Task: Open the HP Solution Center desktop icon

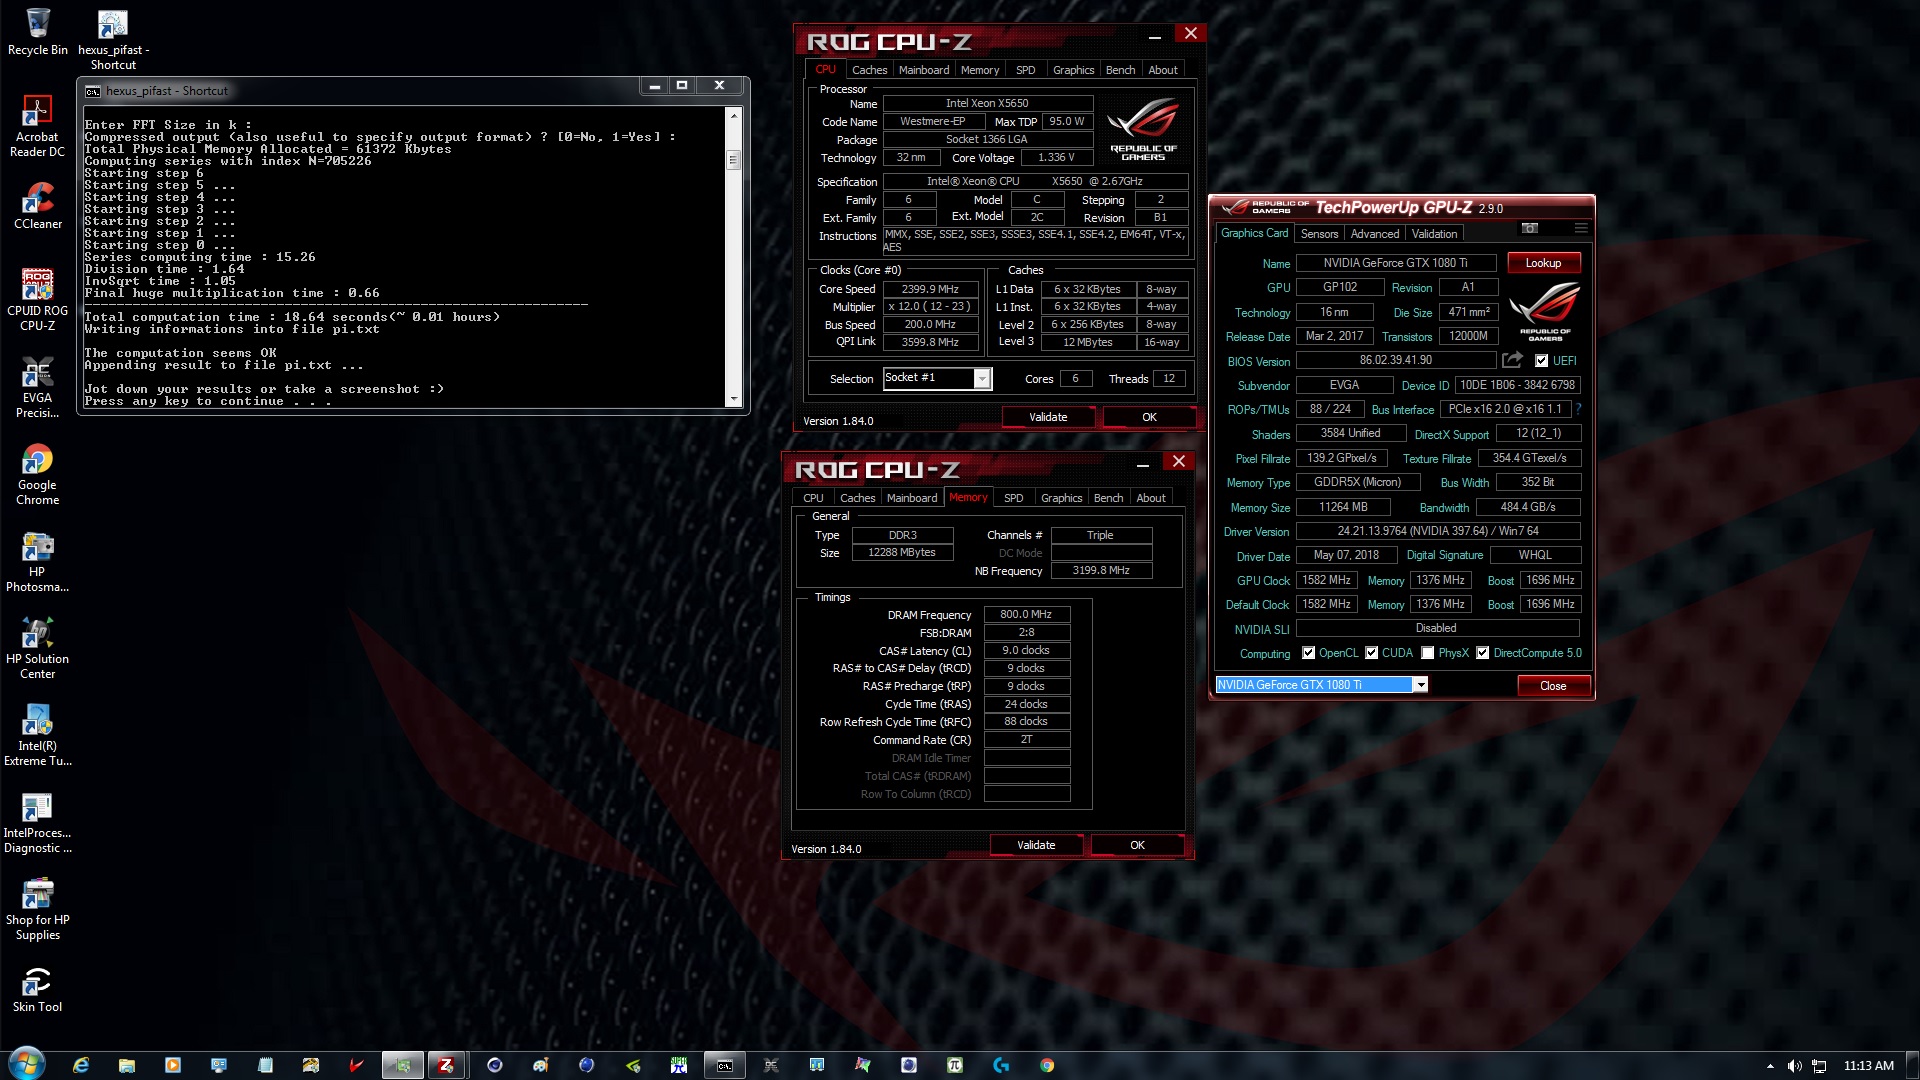Action: click(x=37, y=648)
